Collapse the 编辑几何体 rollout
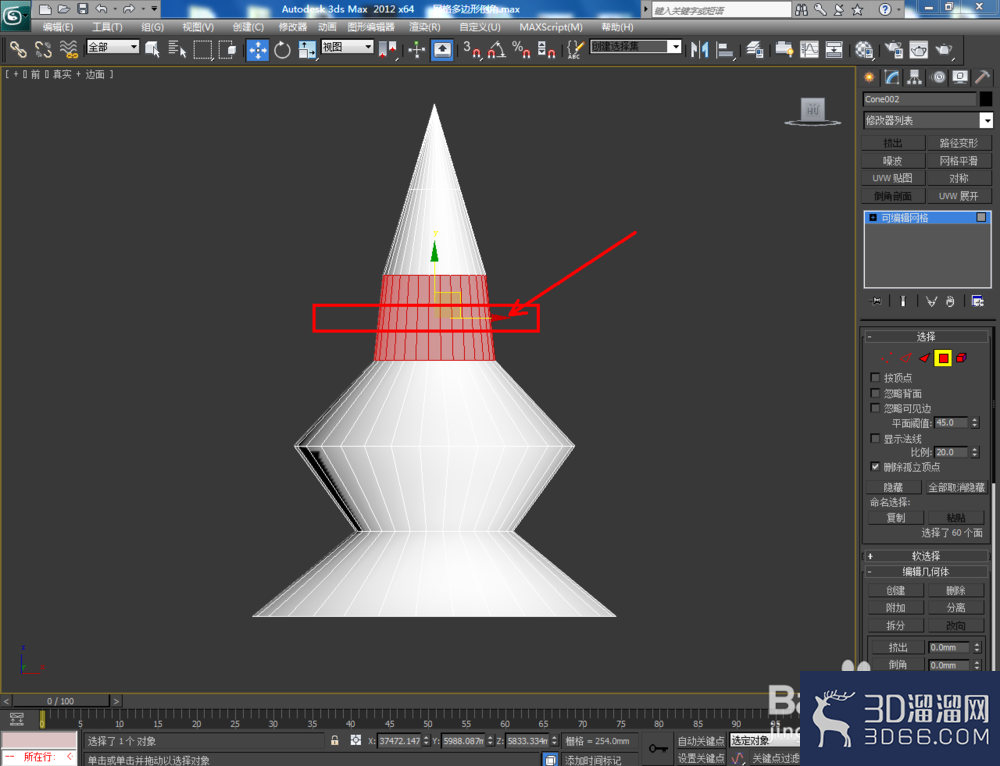This screenshot has height=766, width=1000. tap(925, 571)
